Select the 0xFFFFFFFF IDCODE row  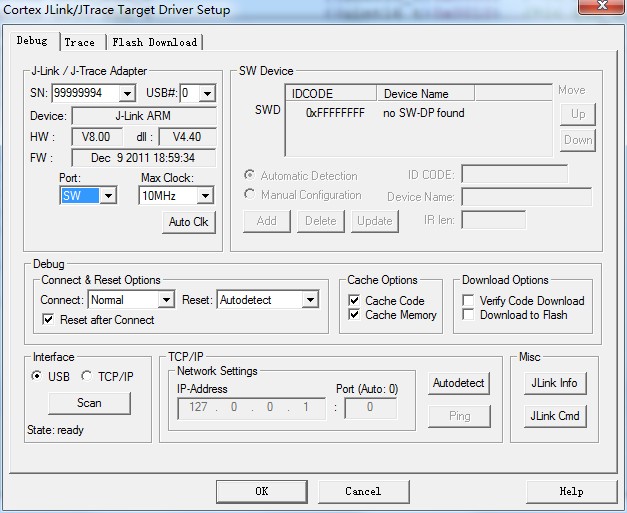tap(335, 113)
